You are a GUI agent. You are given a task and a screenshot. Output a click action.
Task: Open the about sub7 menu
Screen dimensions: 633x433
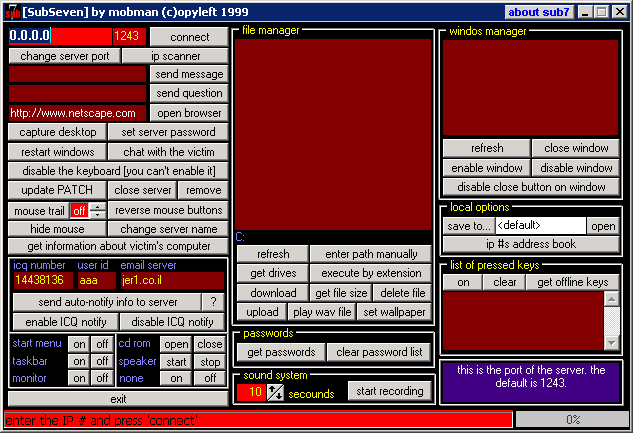(x=537, y=12)
